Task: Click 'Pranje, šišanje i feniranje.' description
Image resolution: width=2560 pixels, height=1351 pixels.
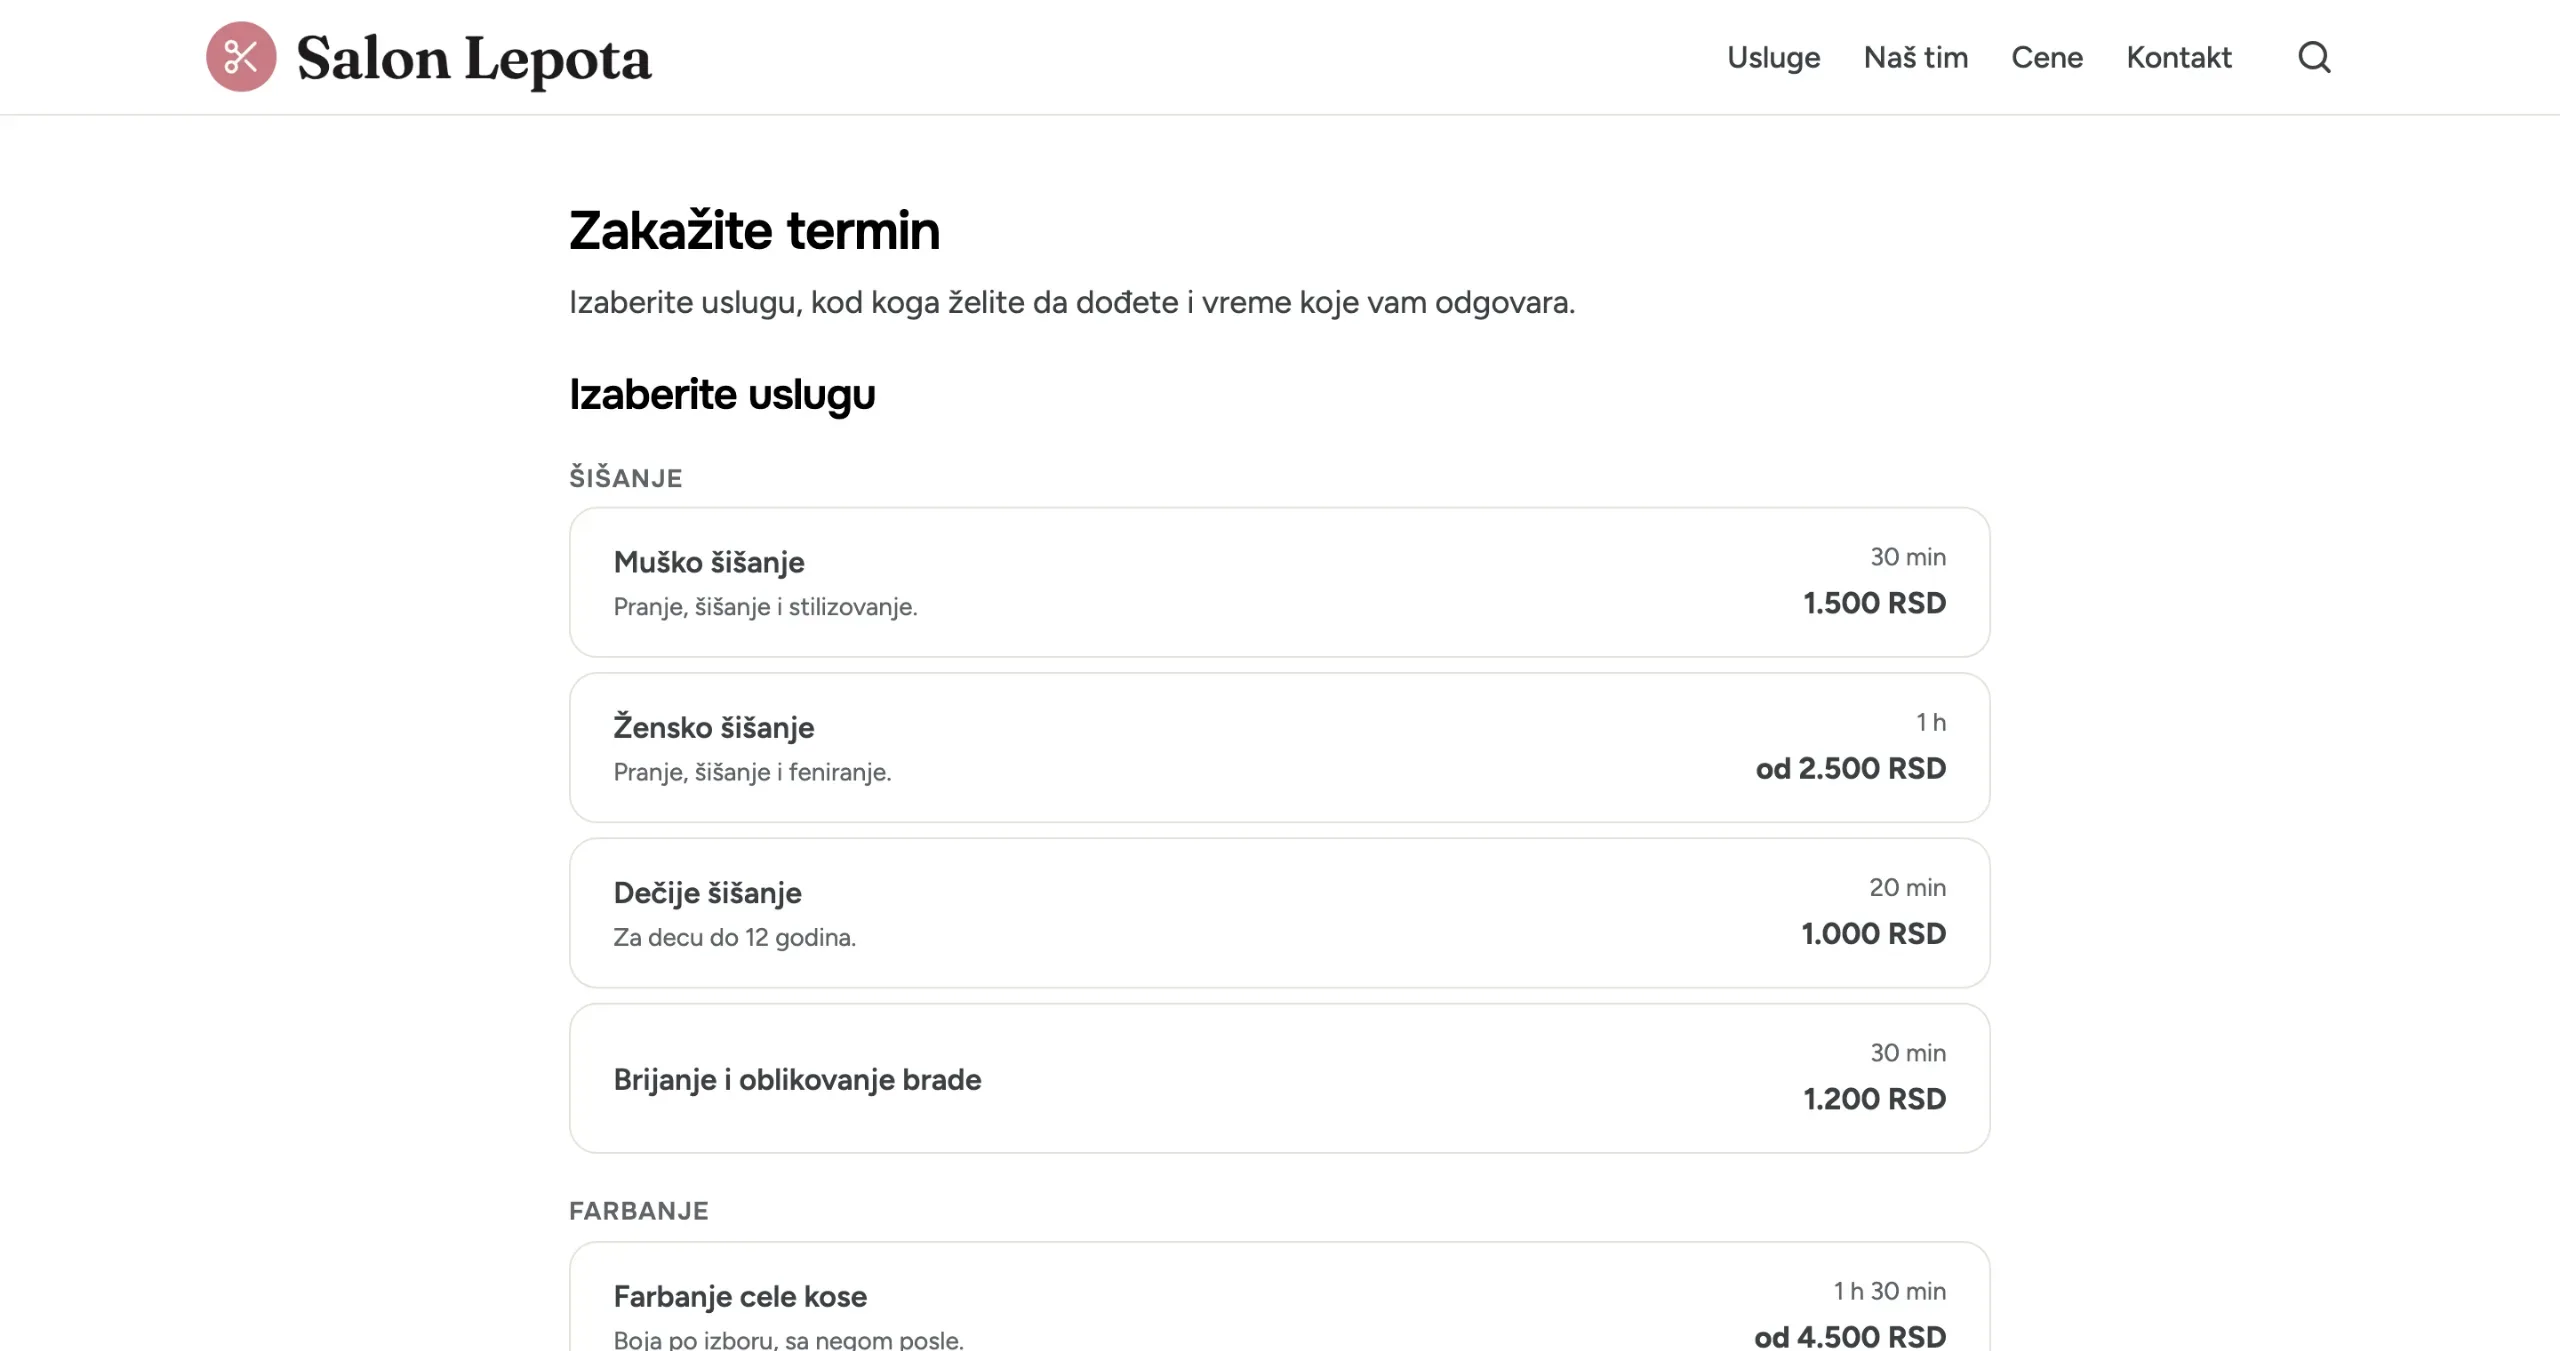Action: click(x=752, y=772)
